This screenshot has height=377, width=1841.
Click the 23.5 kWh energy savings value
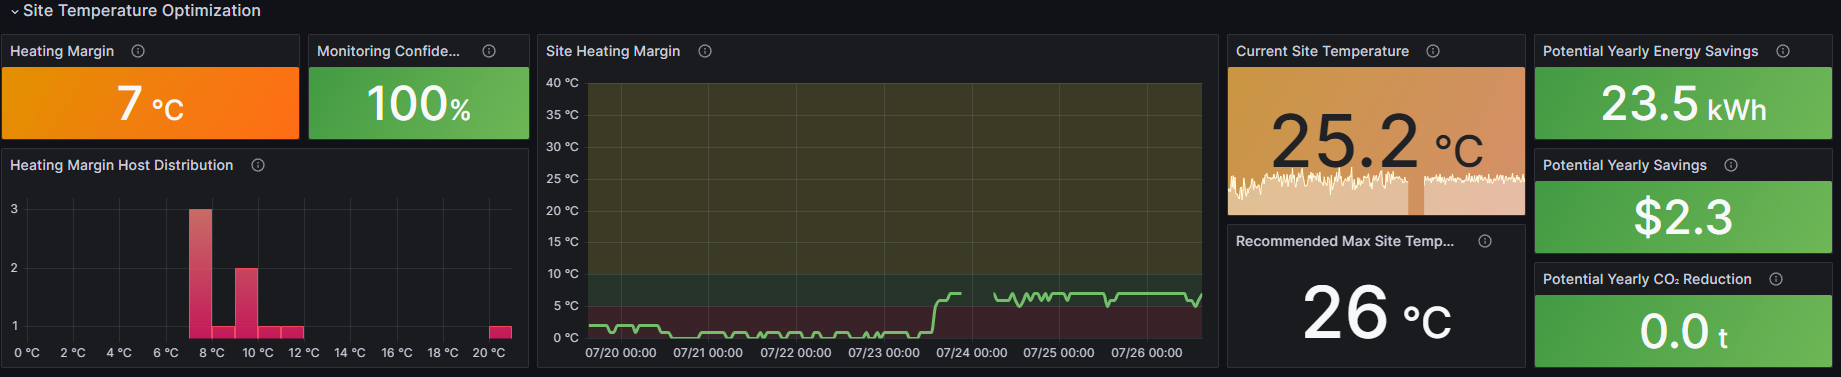[1684, 104]
